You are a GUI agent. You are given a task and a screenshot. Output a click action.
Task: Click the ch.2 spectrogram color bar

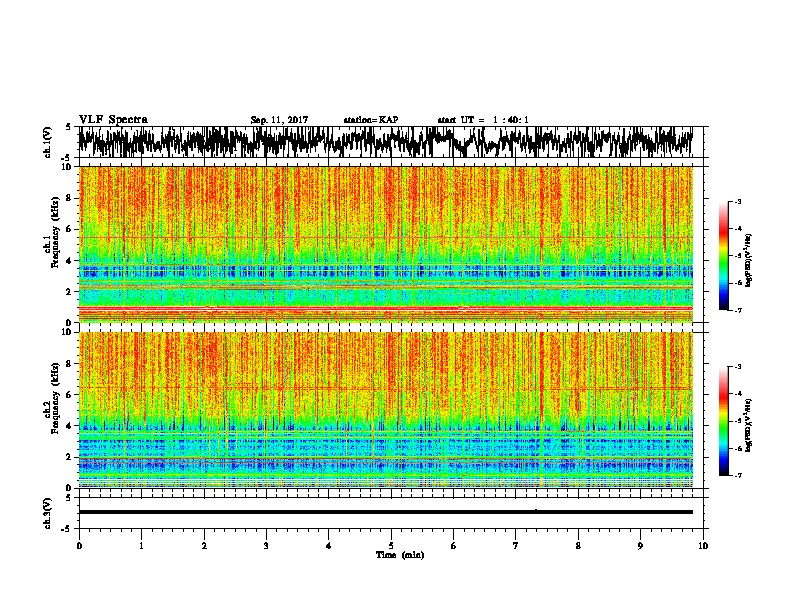coord(723,421)
